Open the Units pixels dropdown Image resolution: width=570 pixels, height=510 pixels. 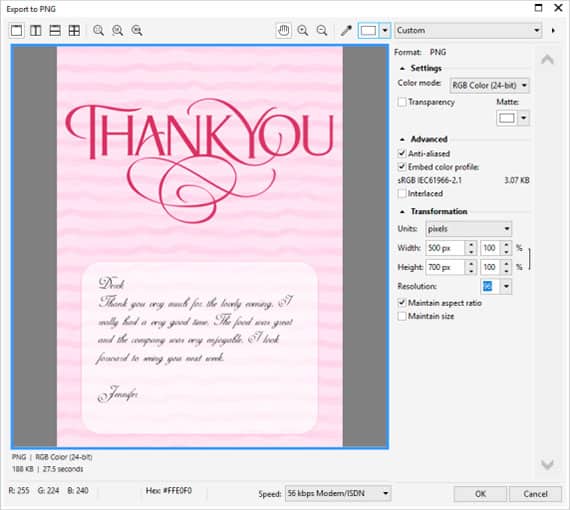pos(469,229)
